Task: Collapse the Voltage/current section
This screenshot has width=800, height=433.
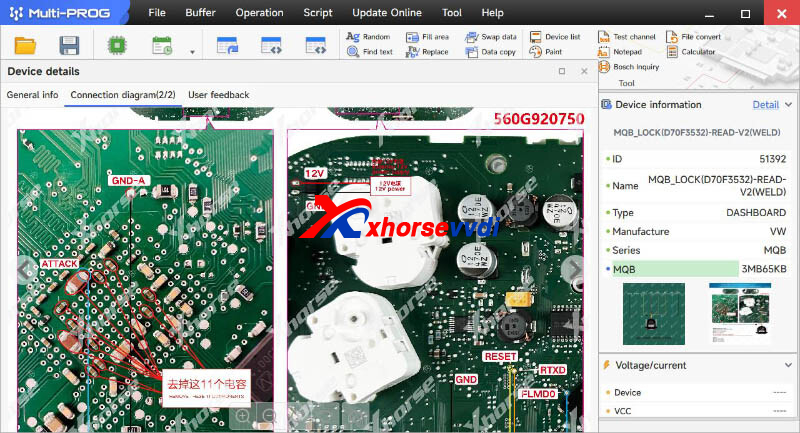Action: [x=789, y=366]
